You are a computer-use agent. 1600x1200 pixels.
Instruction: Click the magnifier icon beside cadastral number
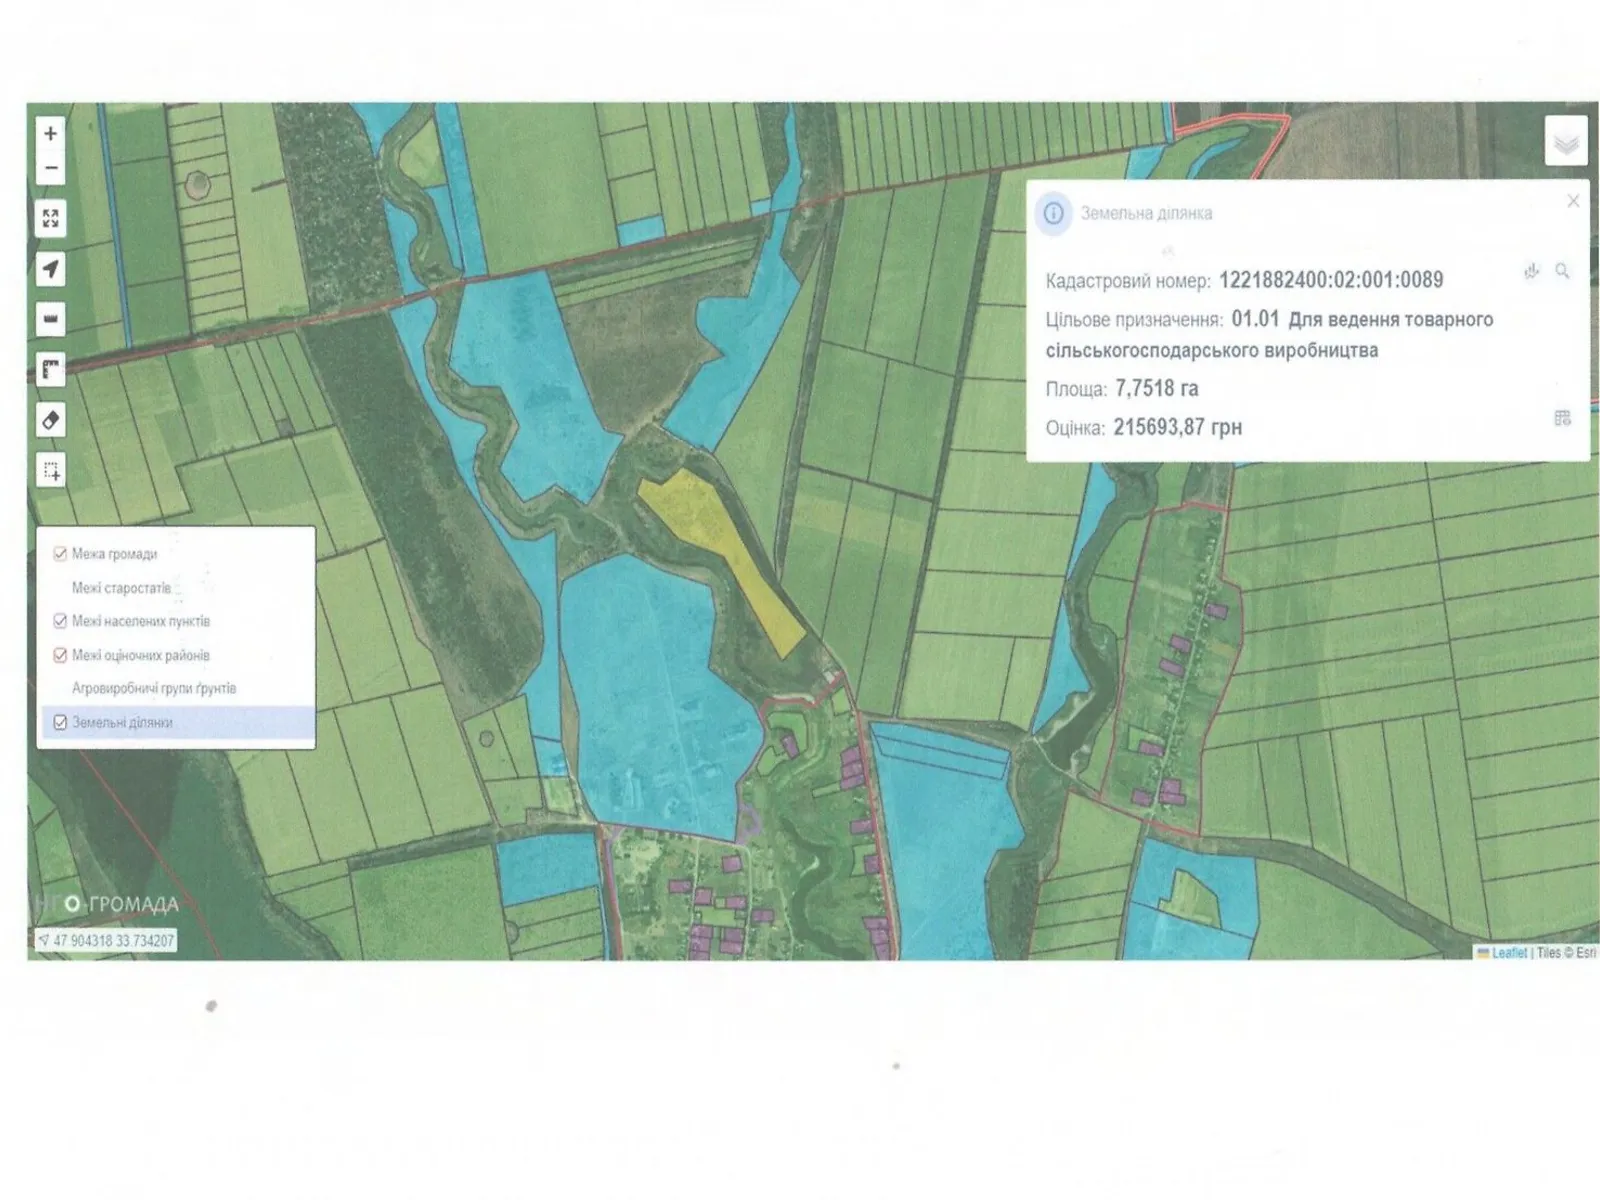click(1562, 271)
